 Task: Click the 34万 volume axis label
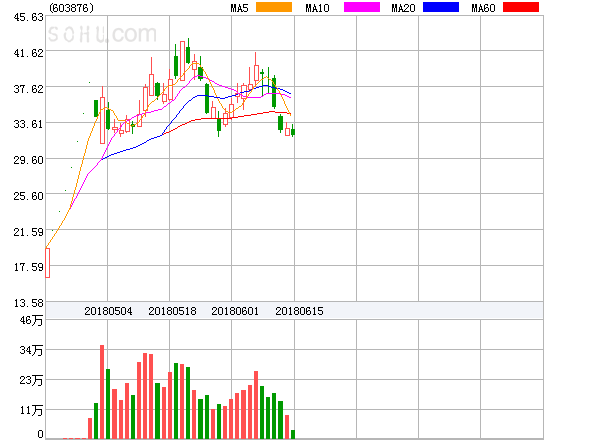pos(31,350)
